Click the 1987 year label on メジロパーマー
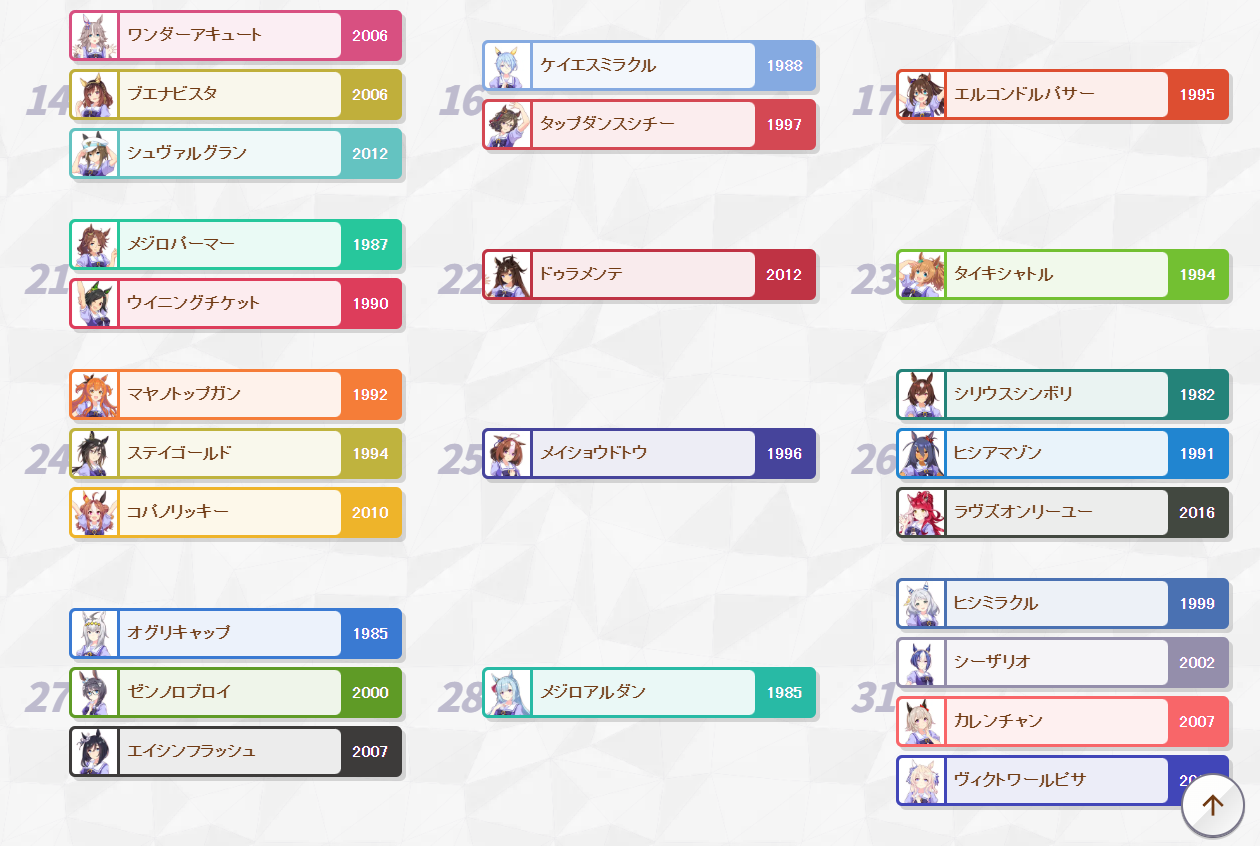Screen dimensions: 1260x846 coord(370,245)
